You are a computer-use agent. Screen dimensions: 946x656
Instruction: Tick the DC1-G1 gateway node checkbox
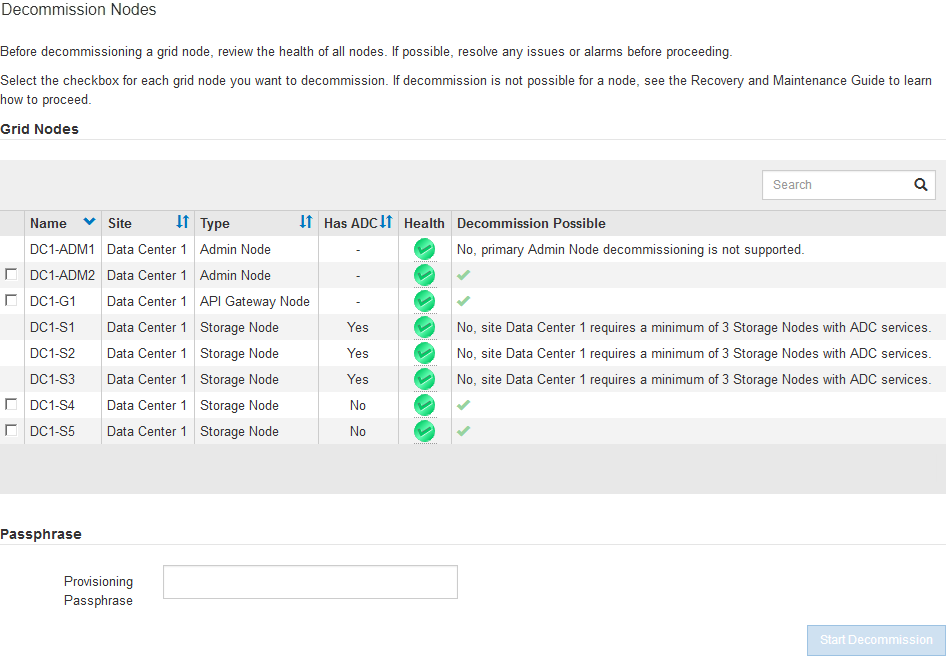11,300
